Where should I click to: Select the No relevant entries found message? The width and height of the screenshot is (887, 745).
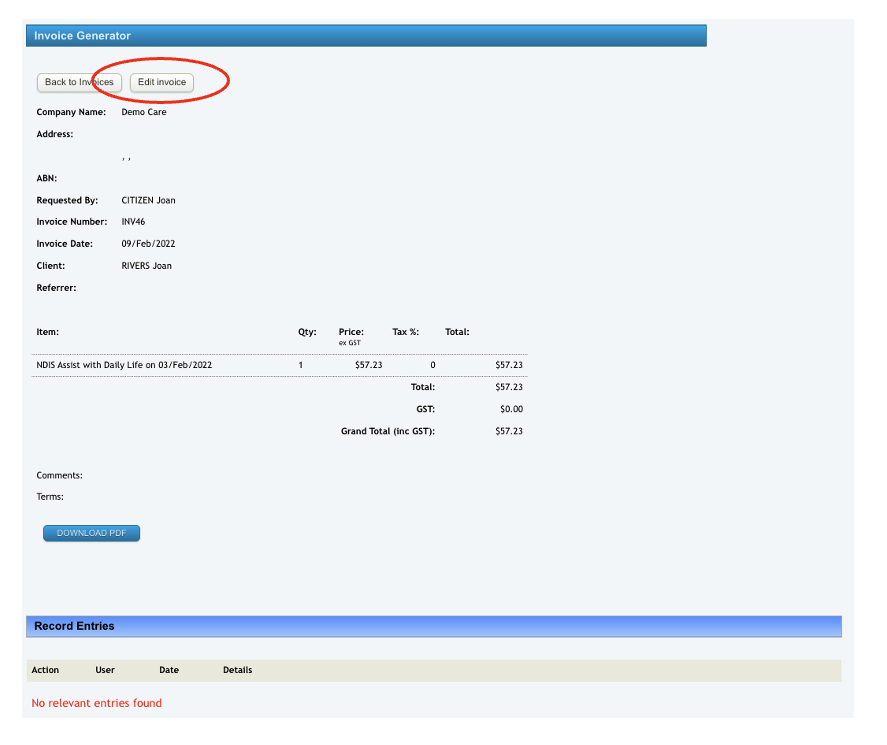click(97, 703)
